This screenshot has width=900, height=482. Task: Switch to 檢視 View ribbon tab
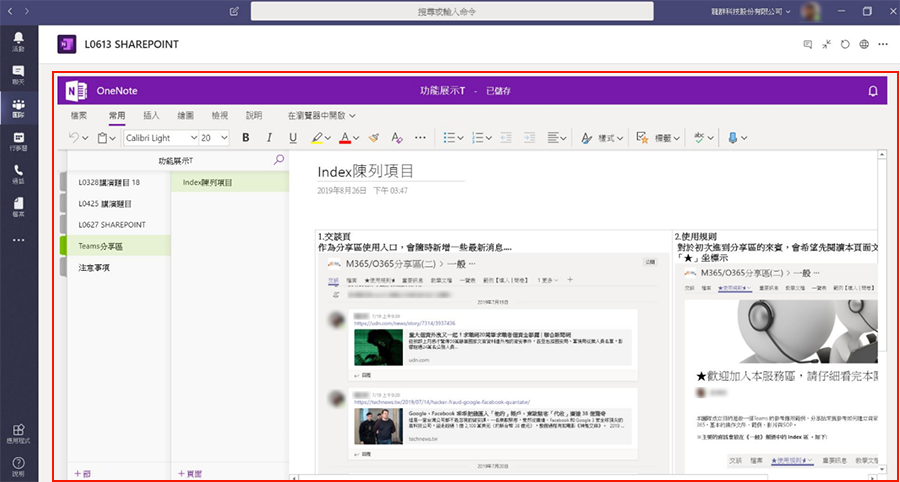pyautogui.click(x=220, y=115)
